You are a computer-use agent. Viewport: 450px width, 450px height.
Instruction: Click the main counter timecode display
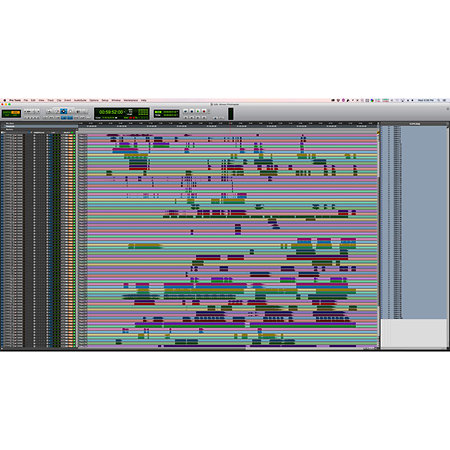click(x=111, y=112)
